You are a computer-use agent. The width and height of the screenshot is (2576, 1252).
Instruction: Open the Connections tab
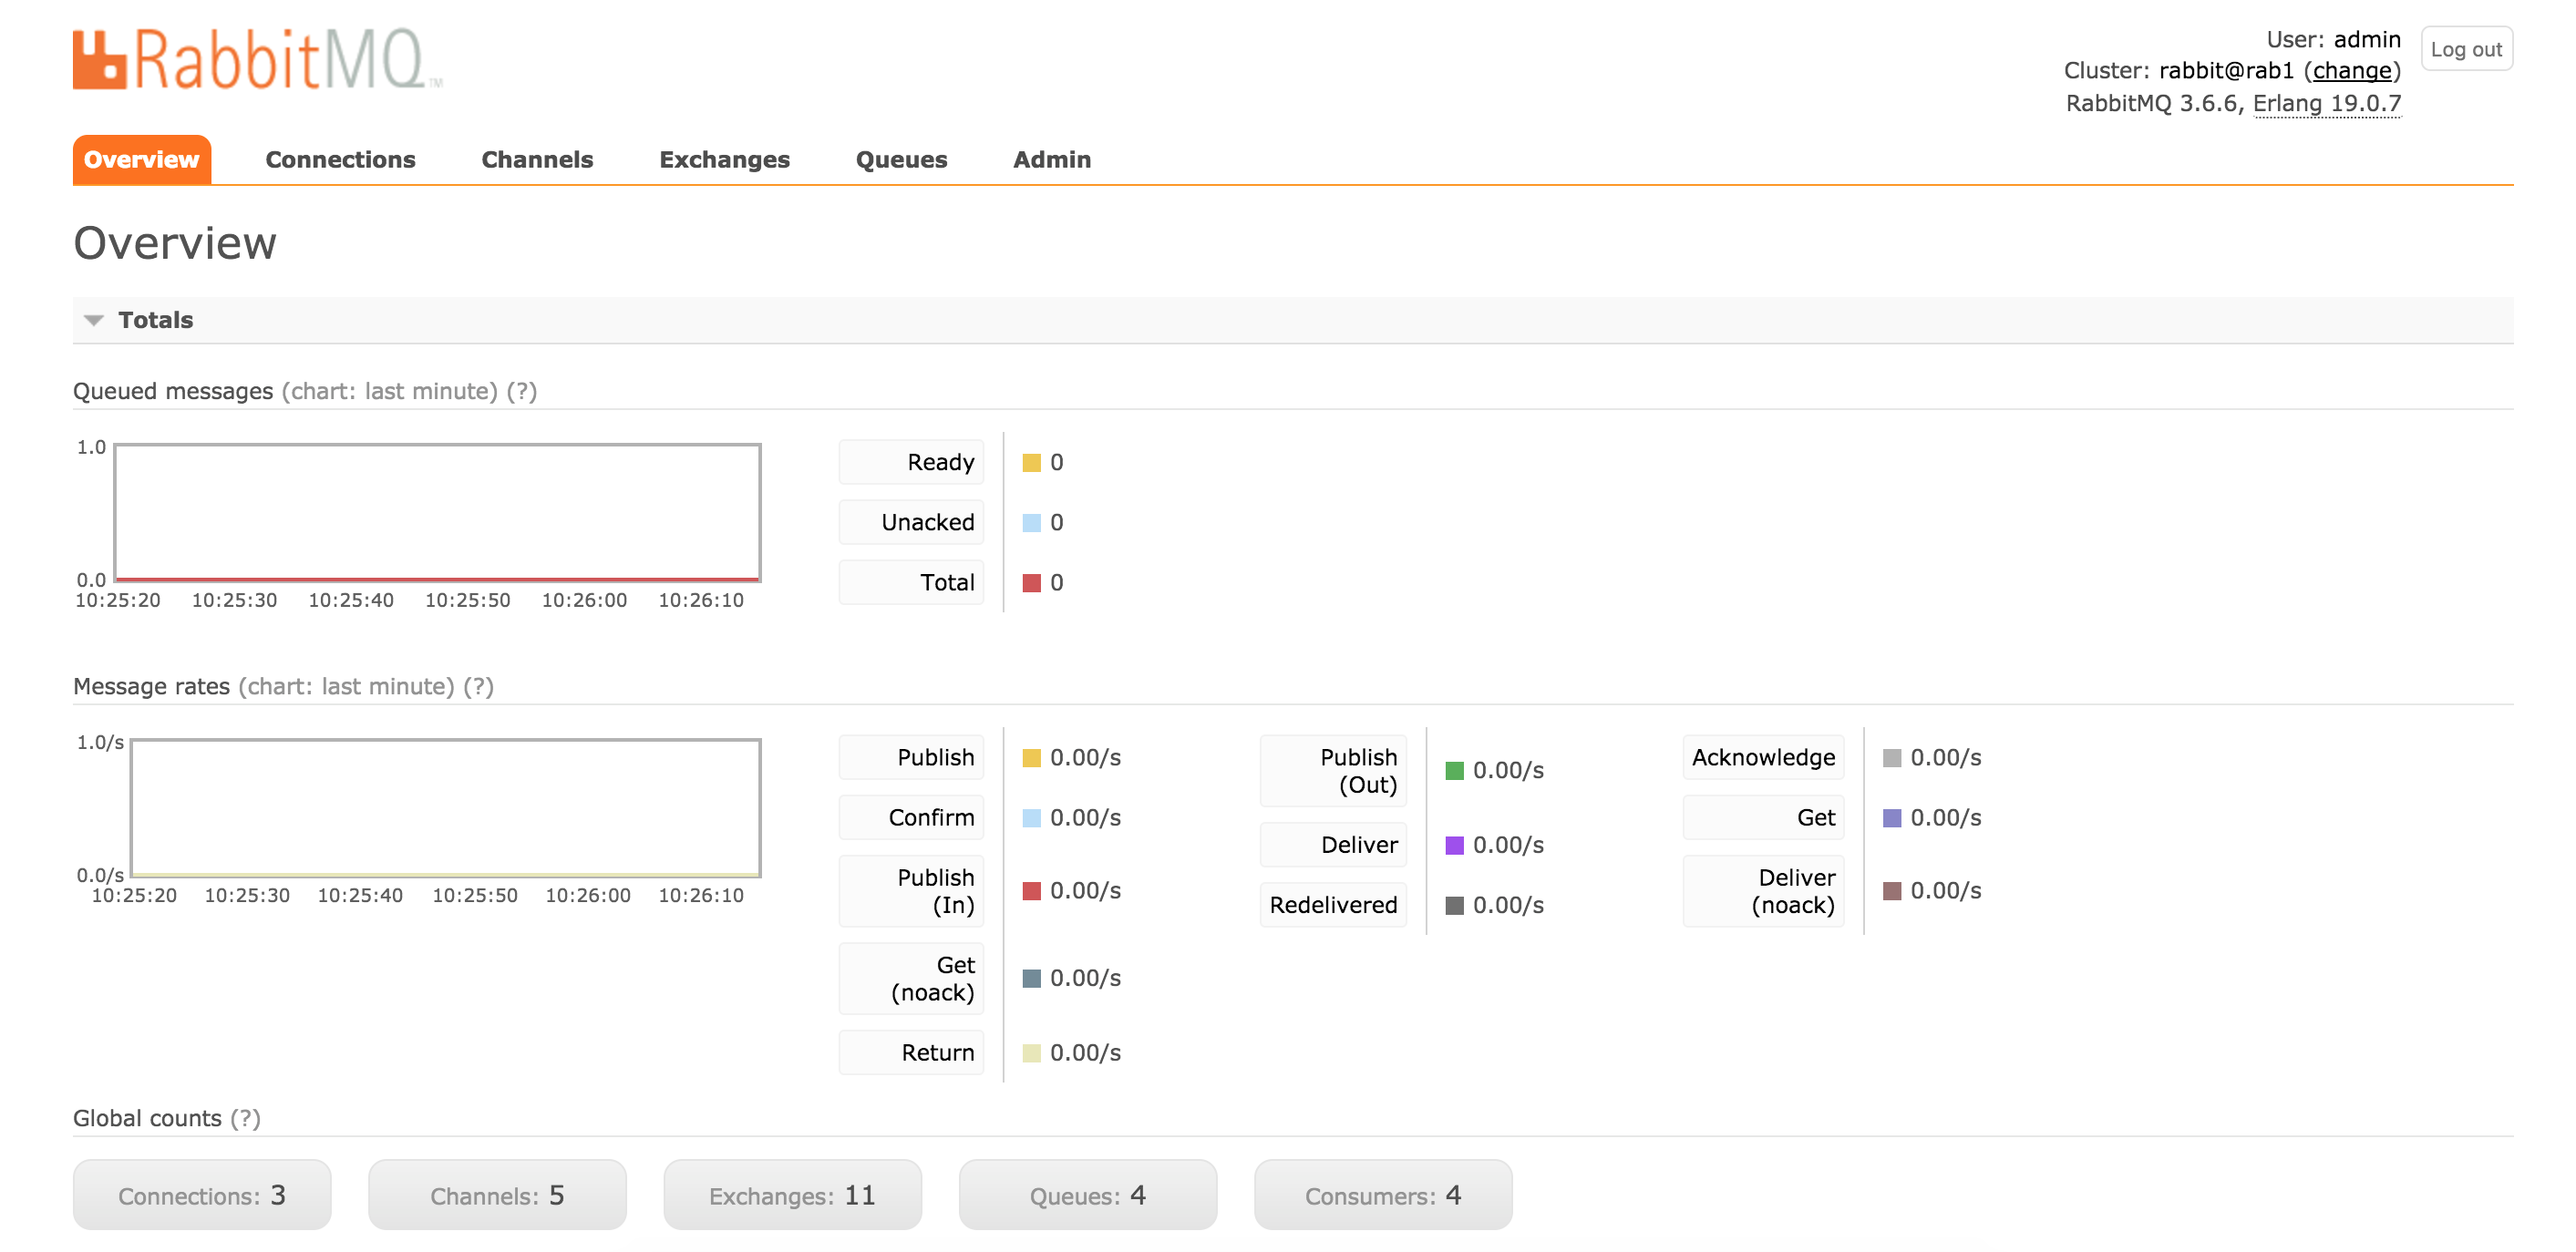tap(340, 160)
